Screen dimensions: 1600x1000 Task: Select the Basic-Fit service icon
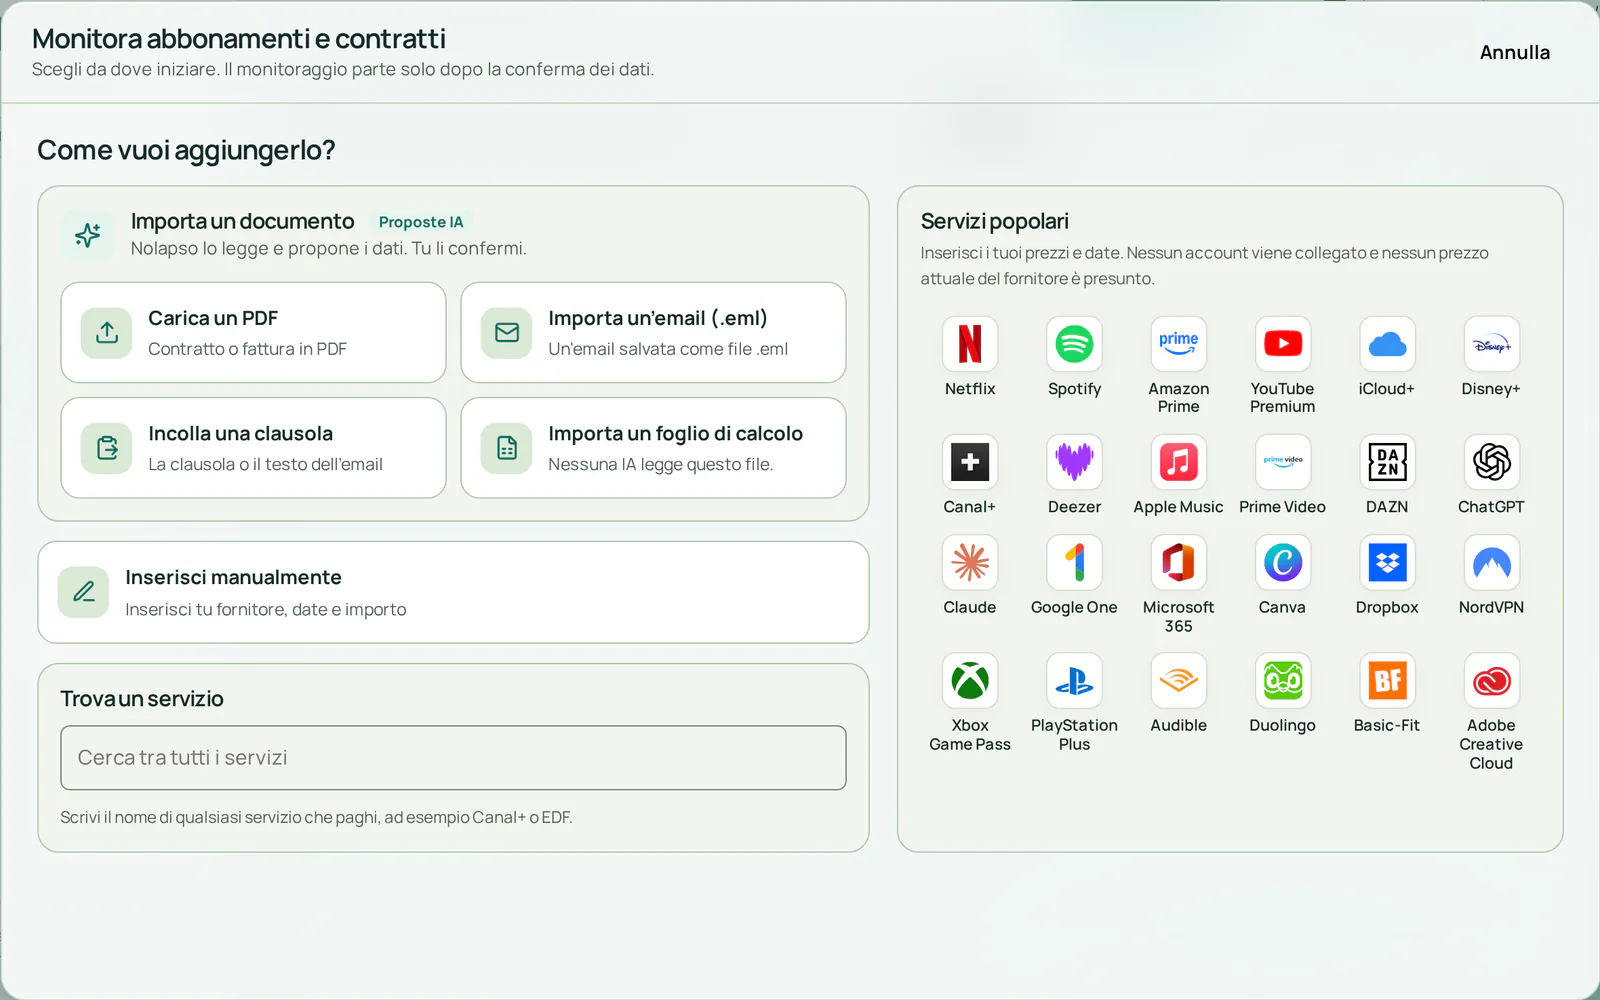(x=1387, y=681)
